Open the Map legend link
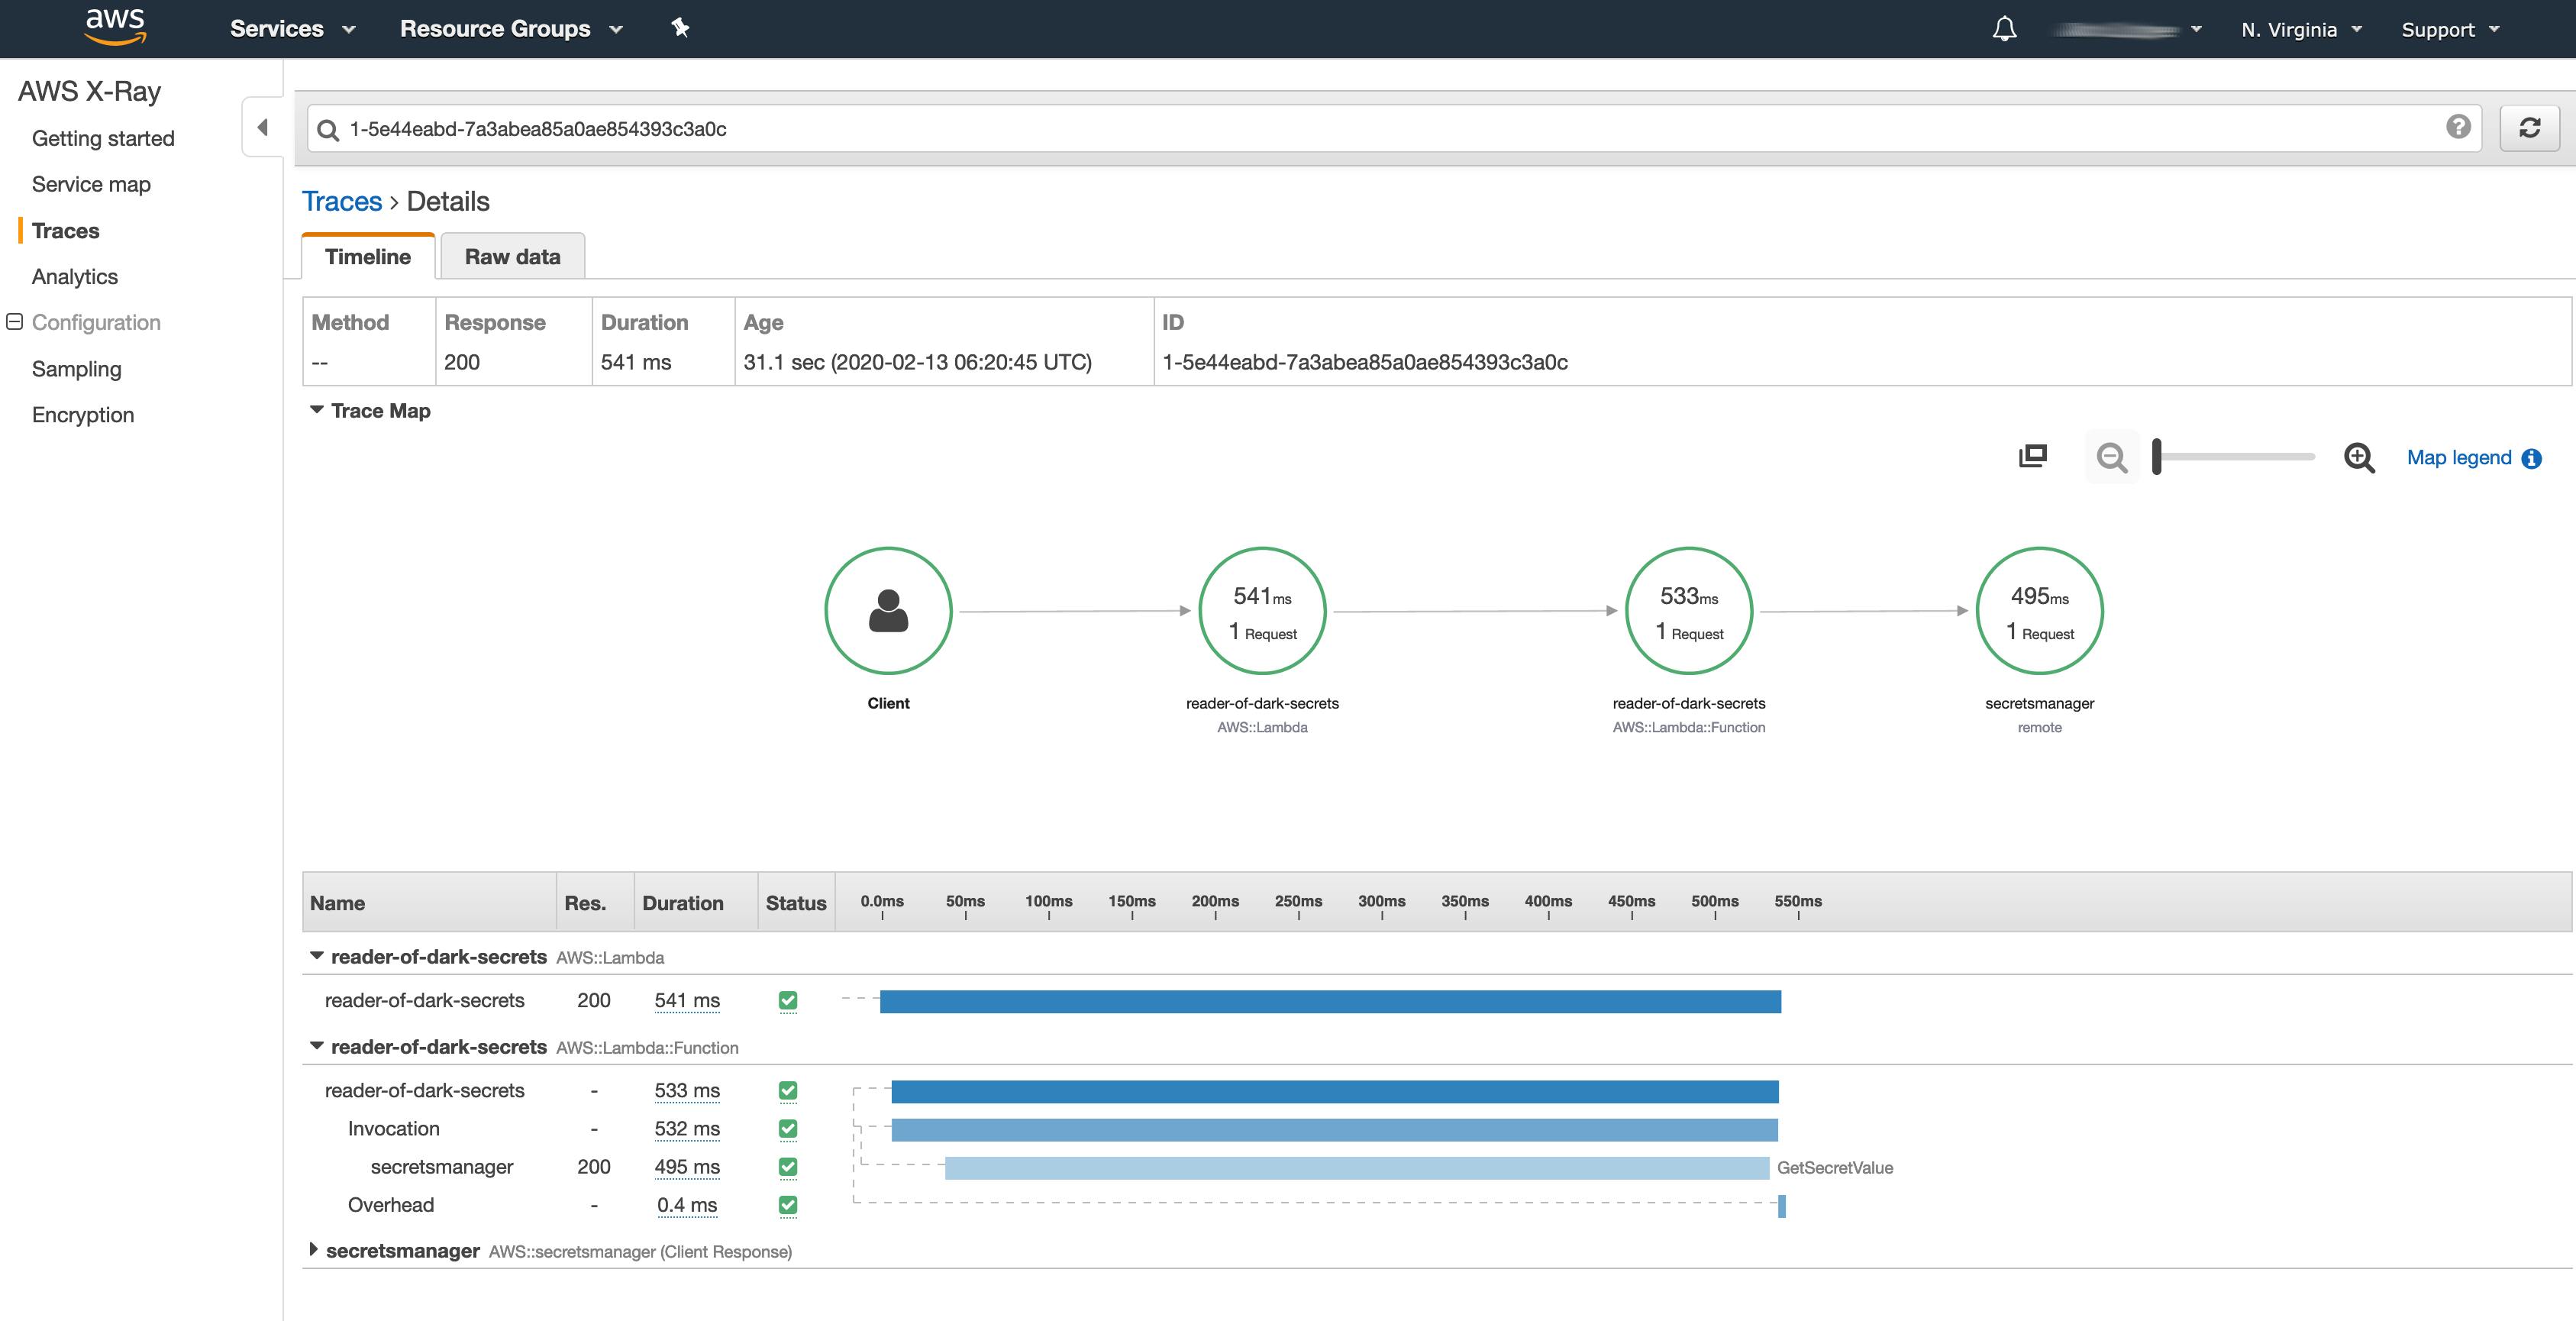Image resolution: width=2576 pixels, height=1321 pixels. coord(2458,458)
